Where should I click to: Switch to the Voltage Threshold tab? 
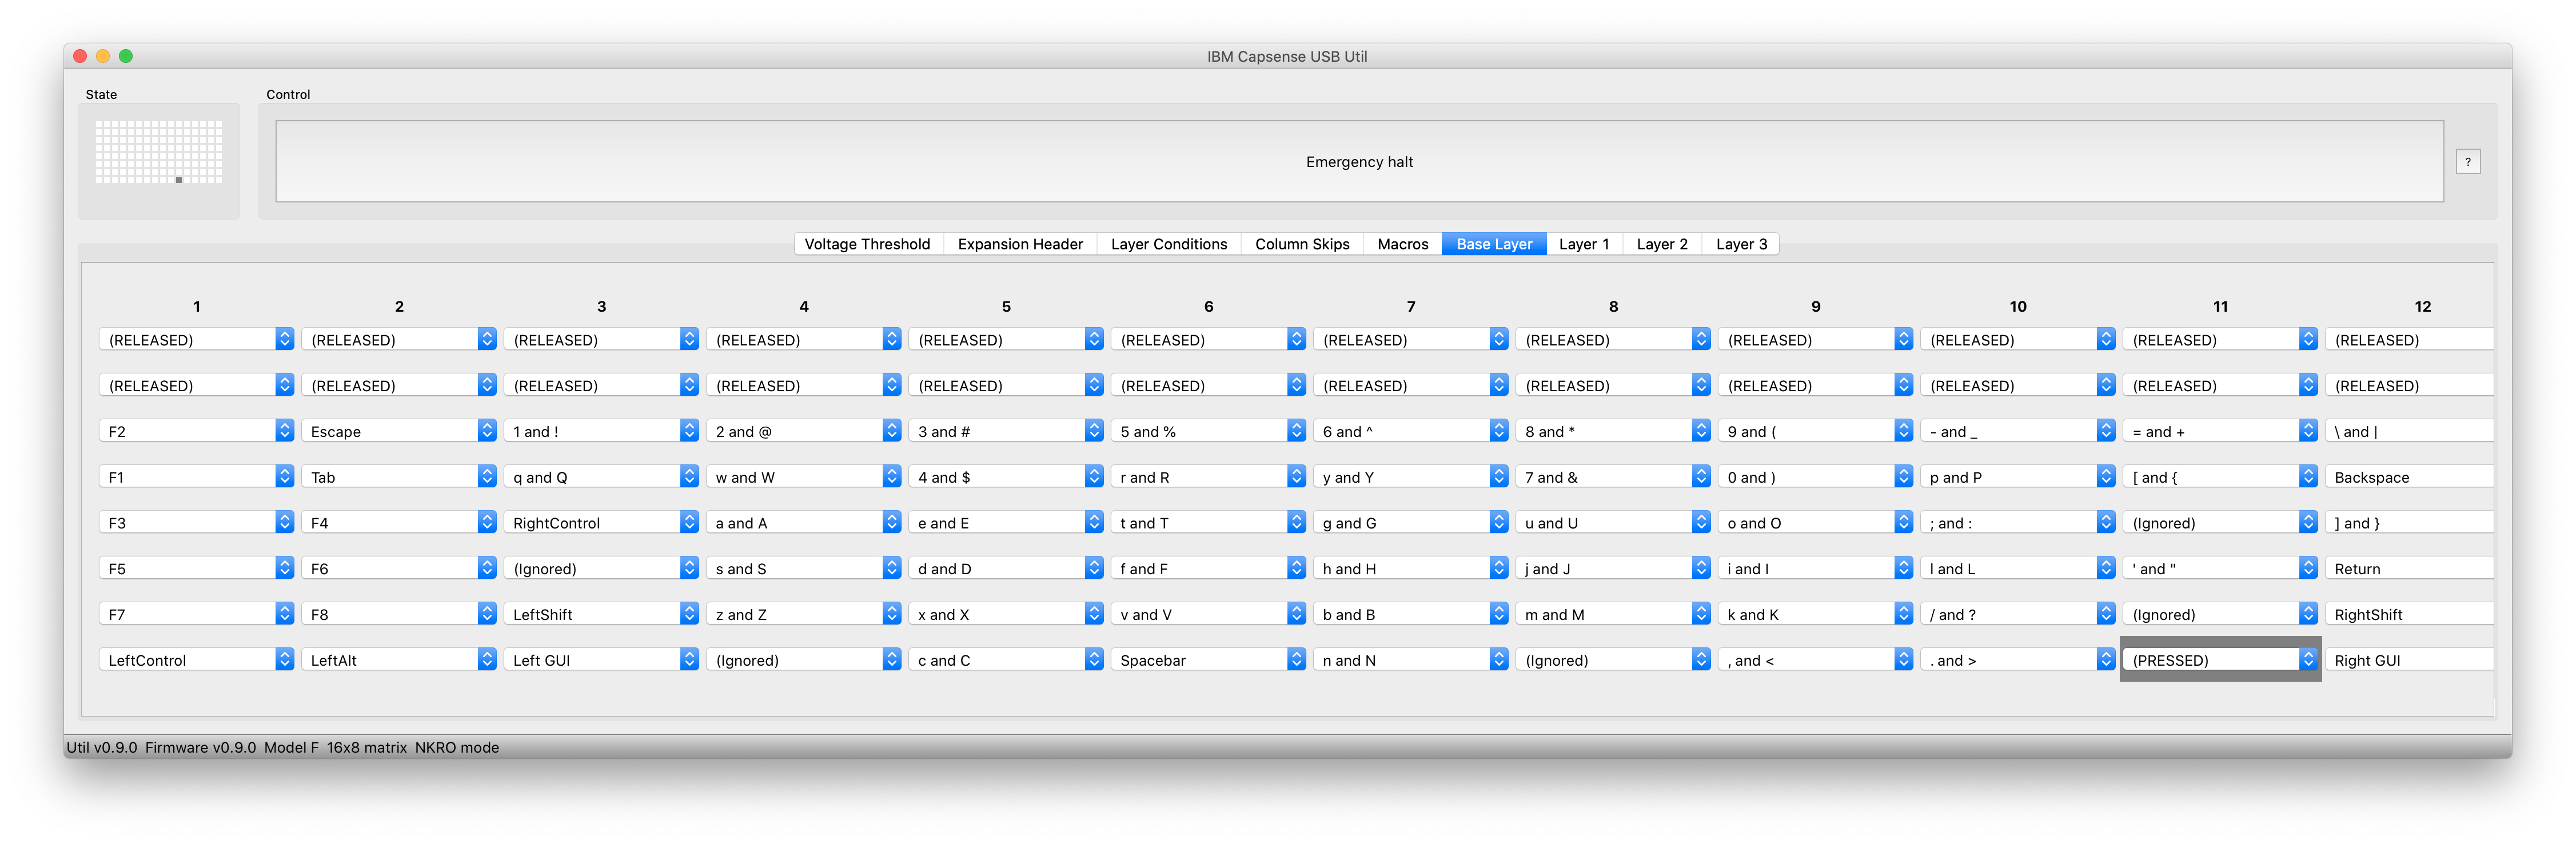867,243
